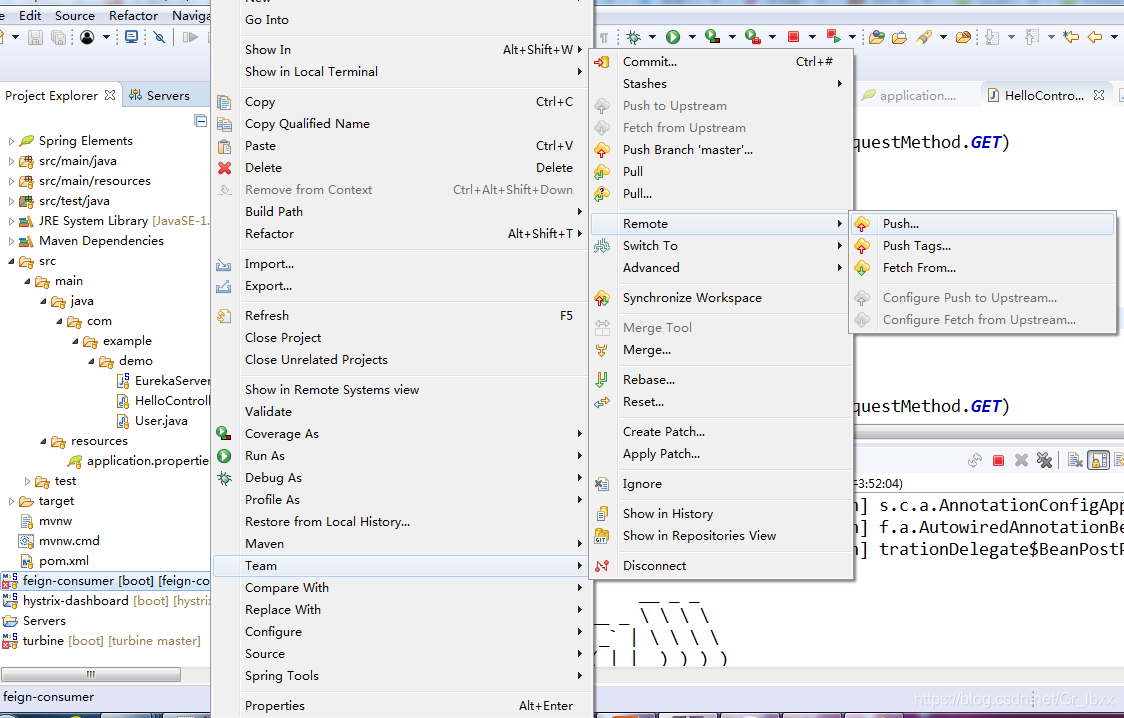The image size is (1124, 718).
Task: Click the Run toolbar button
Action: [672, 37]
